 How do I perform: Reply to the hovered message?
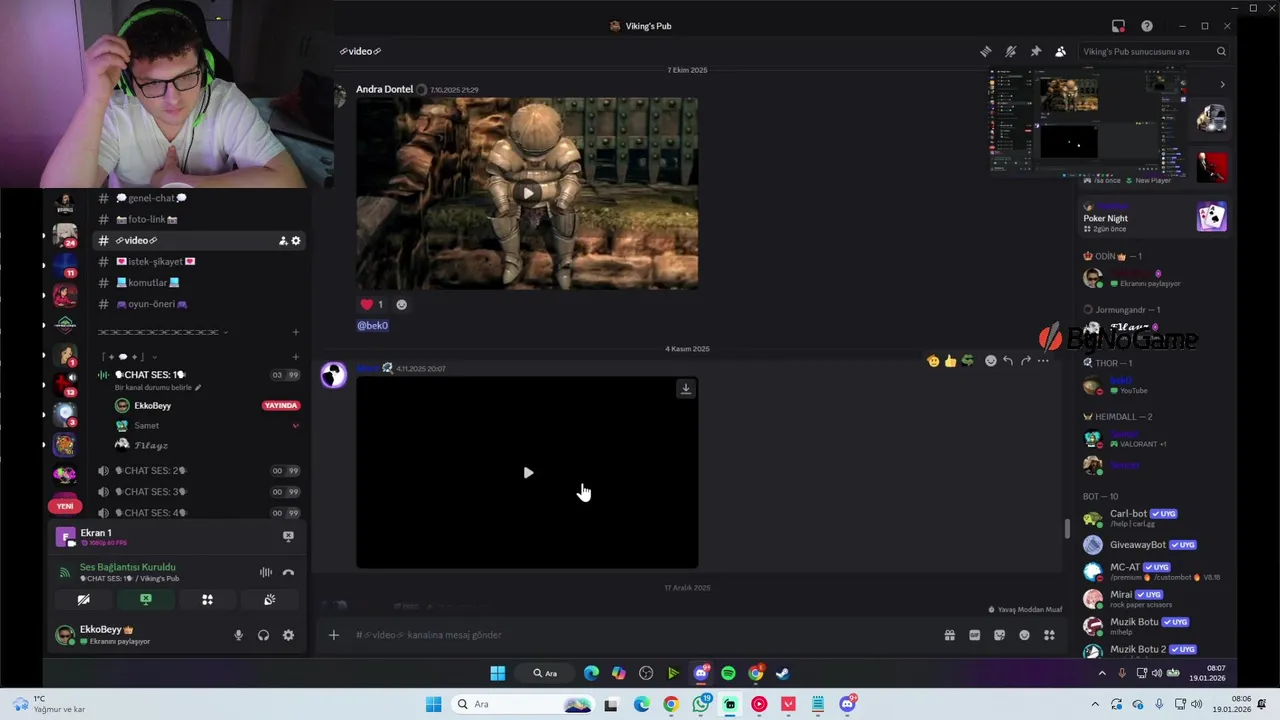[x=1008, y=361]
